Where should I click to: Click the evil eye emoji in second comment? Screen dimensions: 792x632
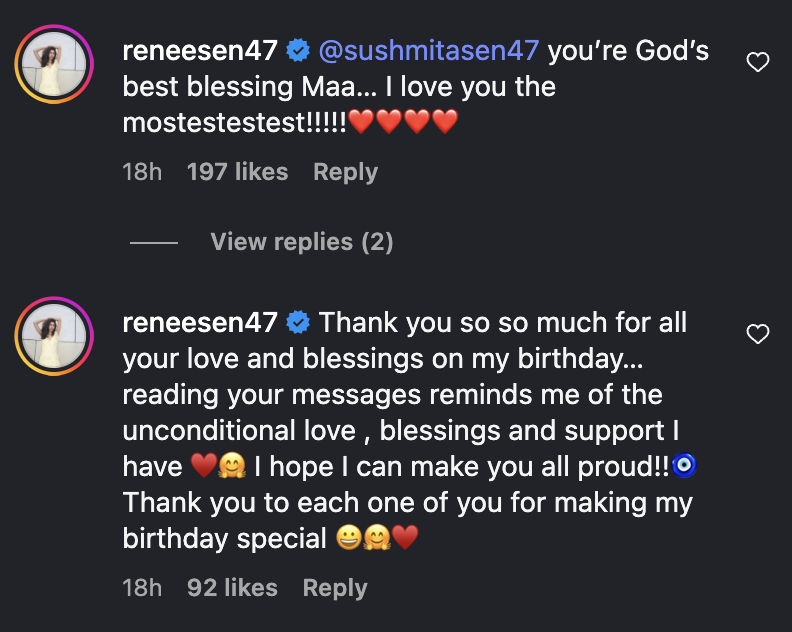684,466
